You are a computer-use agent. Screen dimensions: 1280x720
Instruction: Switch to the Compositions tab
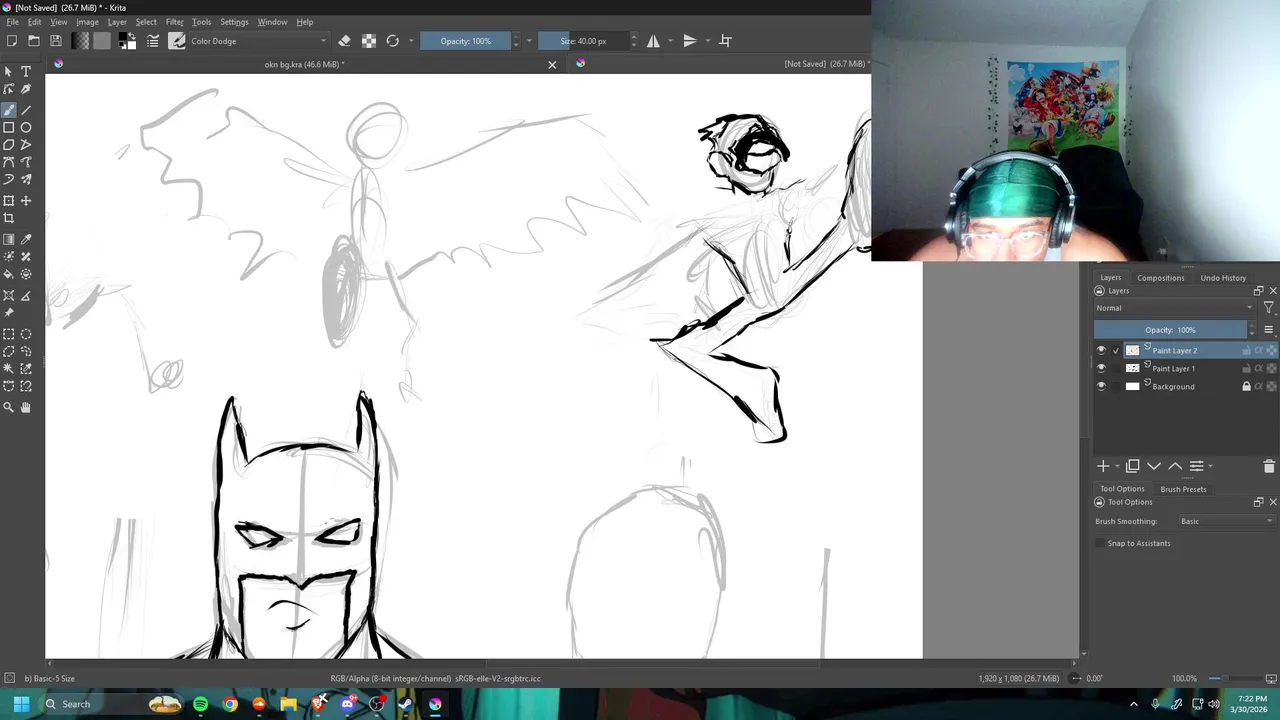click(x=1160, y=278)
